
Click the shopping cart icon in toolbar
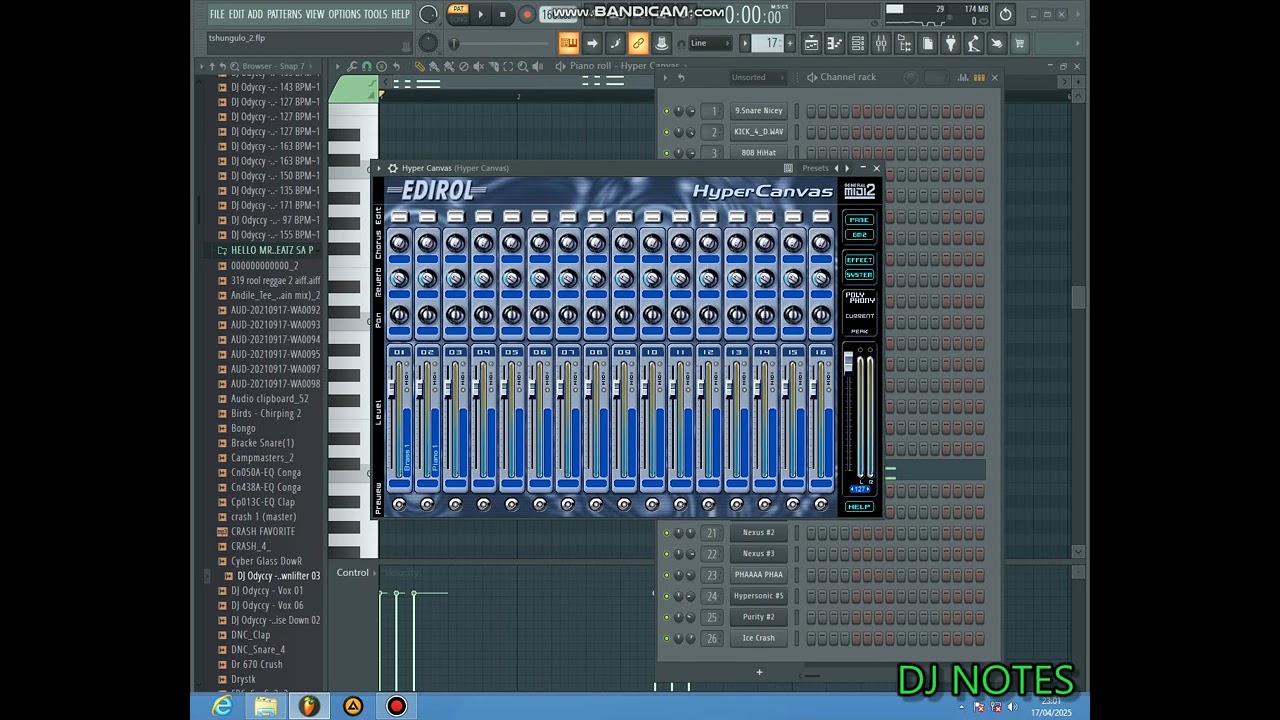[1019, 43]
